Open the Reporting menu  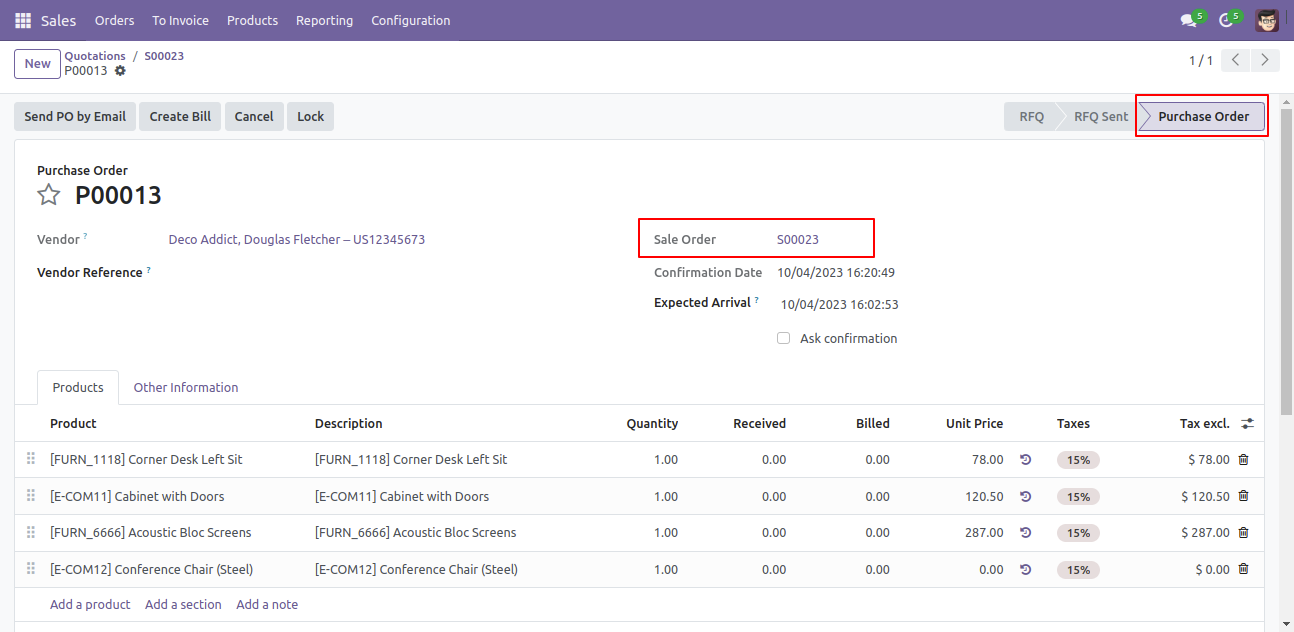(324, 20)
